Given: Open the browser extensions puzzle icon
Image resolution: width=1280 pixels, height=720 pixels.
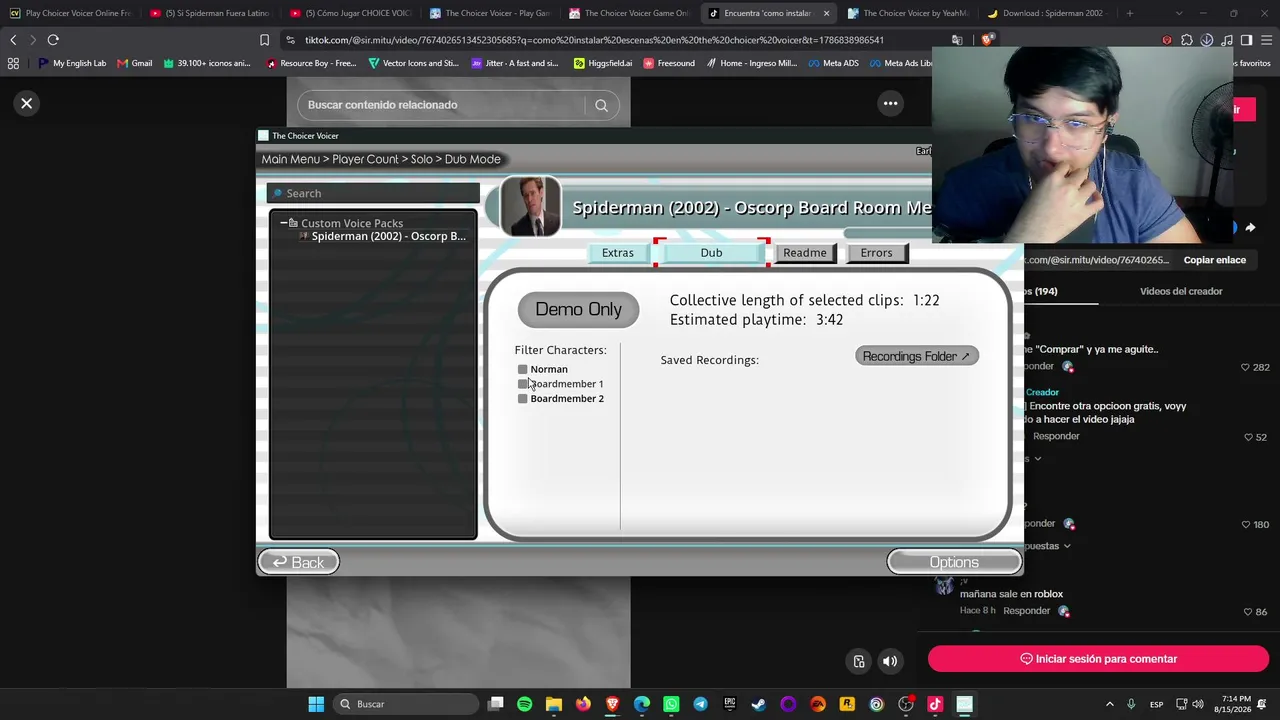Looking at the screenshot, I should click(1187, 40).
